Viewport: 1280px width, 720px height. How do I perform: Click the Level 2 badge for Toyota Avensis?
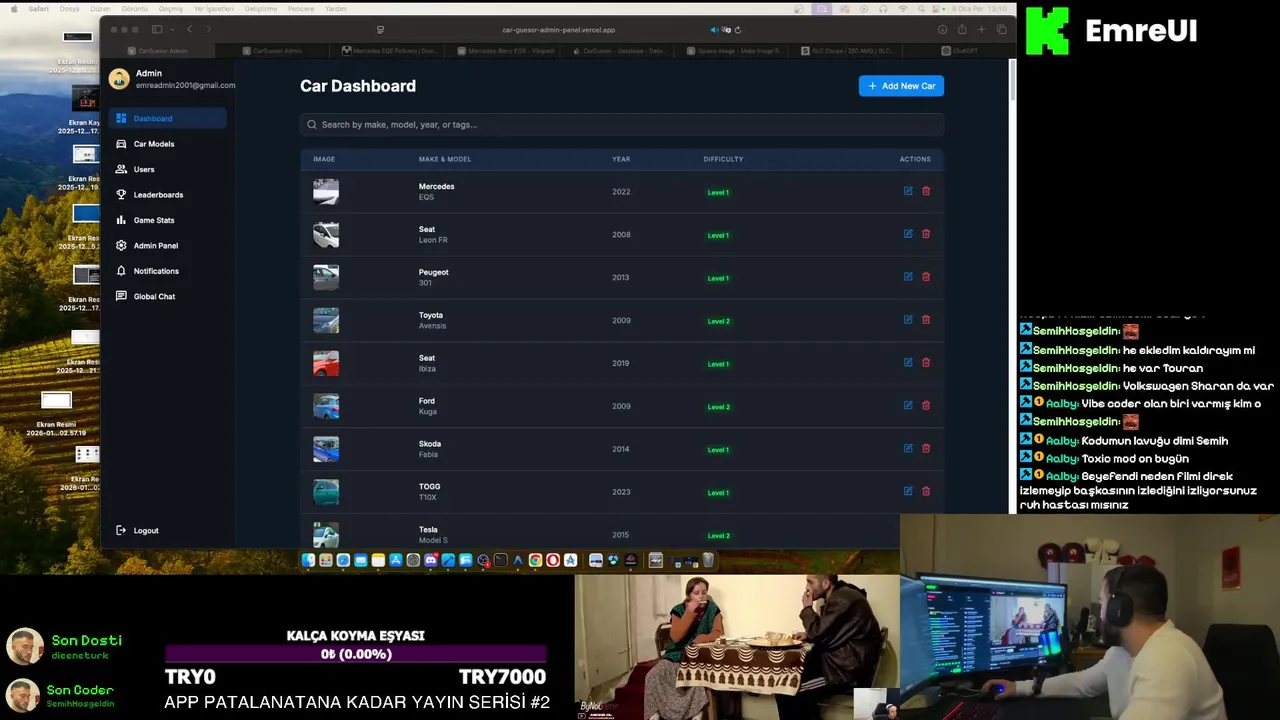tap(718, 321)
